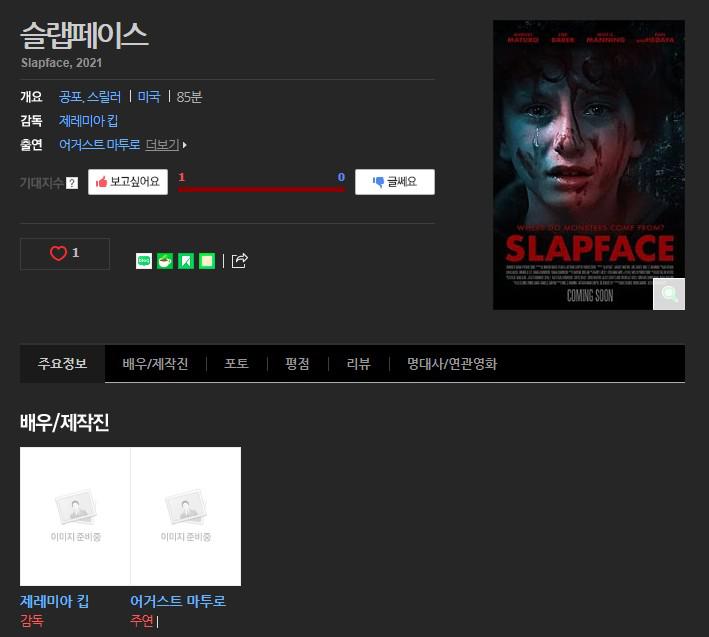Image resolution: width=709 pixels, height=637 pixels.
Task: Open 어거스트 마투로 placeholder photo
Action: point(186,516)
